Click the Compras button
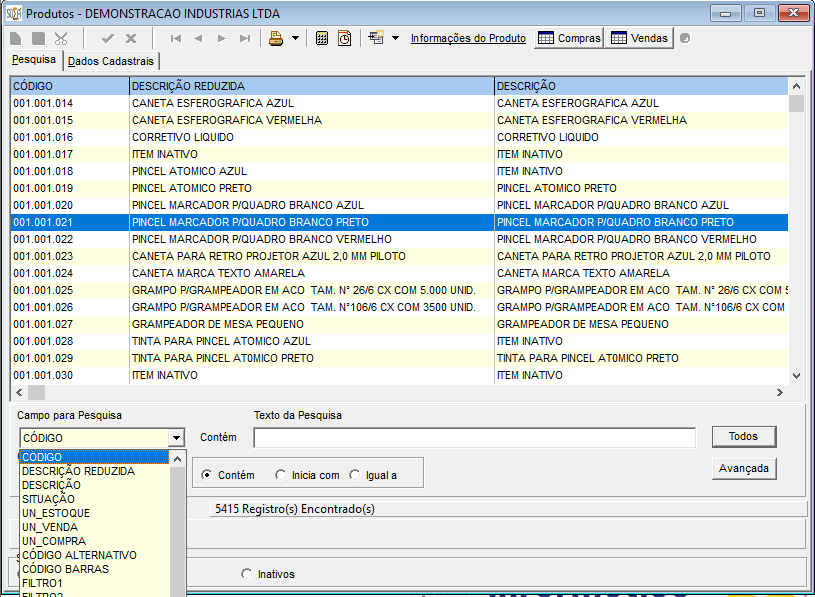Image resolution: width=815 pixels, height=597 pixels. coord(569,38)
